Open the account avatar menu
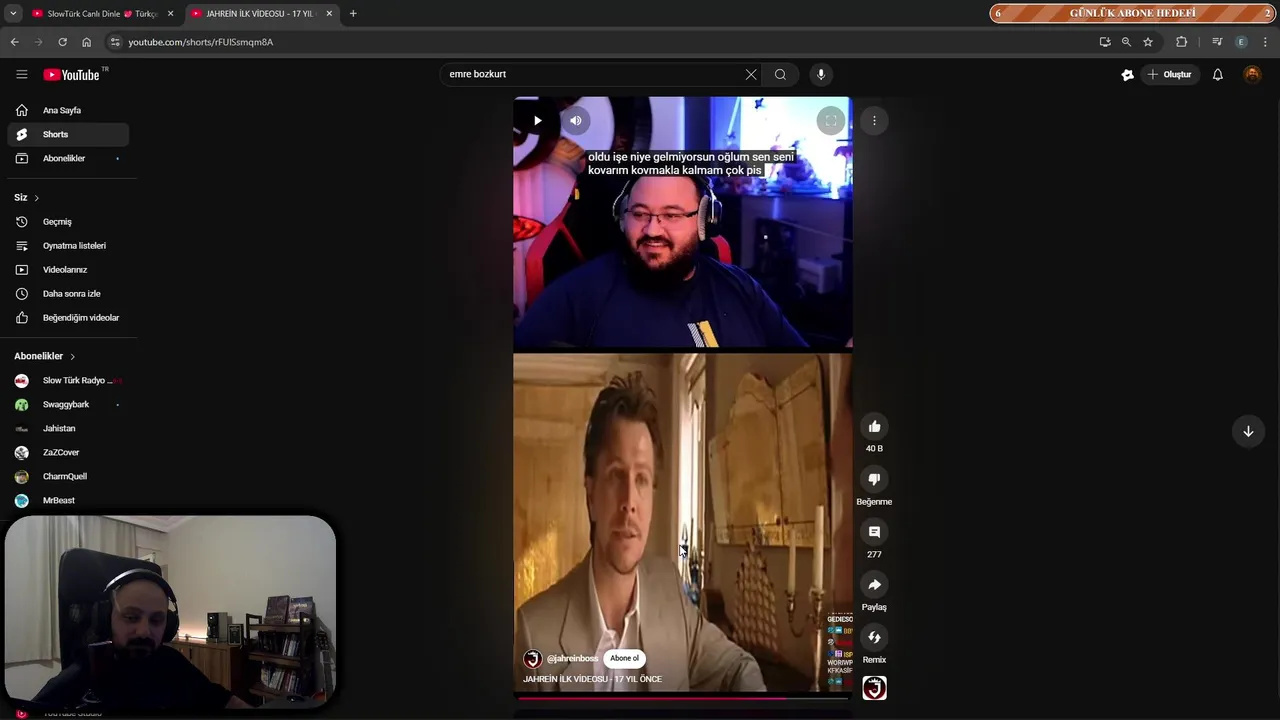The height and width of the screenshot is (720, 1280). 1252,74
